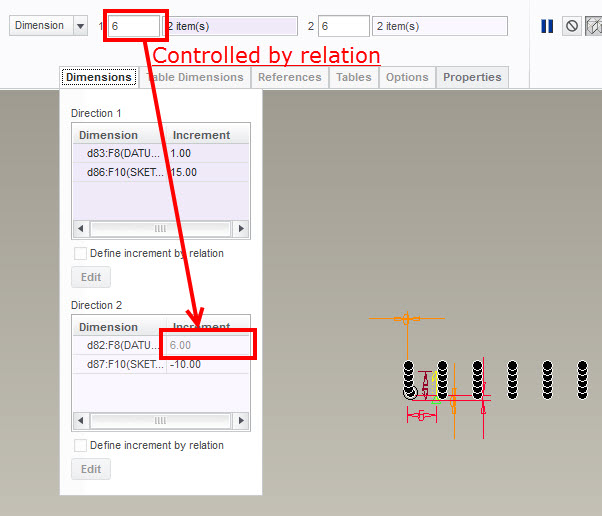Click the direction 2 member count field

tap(344, 26)
